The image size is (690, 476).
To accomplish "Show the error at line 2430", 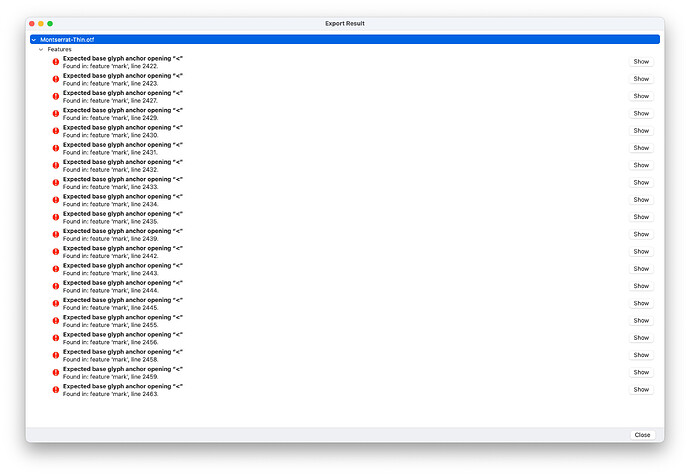I will (640, 131).
